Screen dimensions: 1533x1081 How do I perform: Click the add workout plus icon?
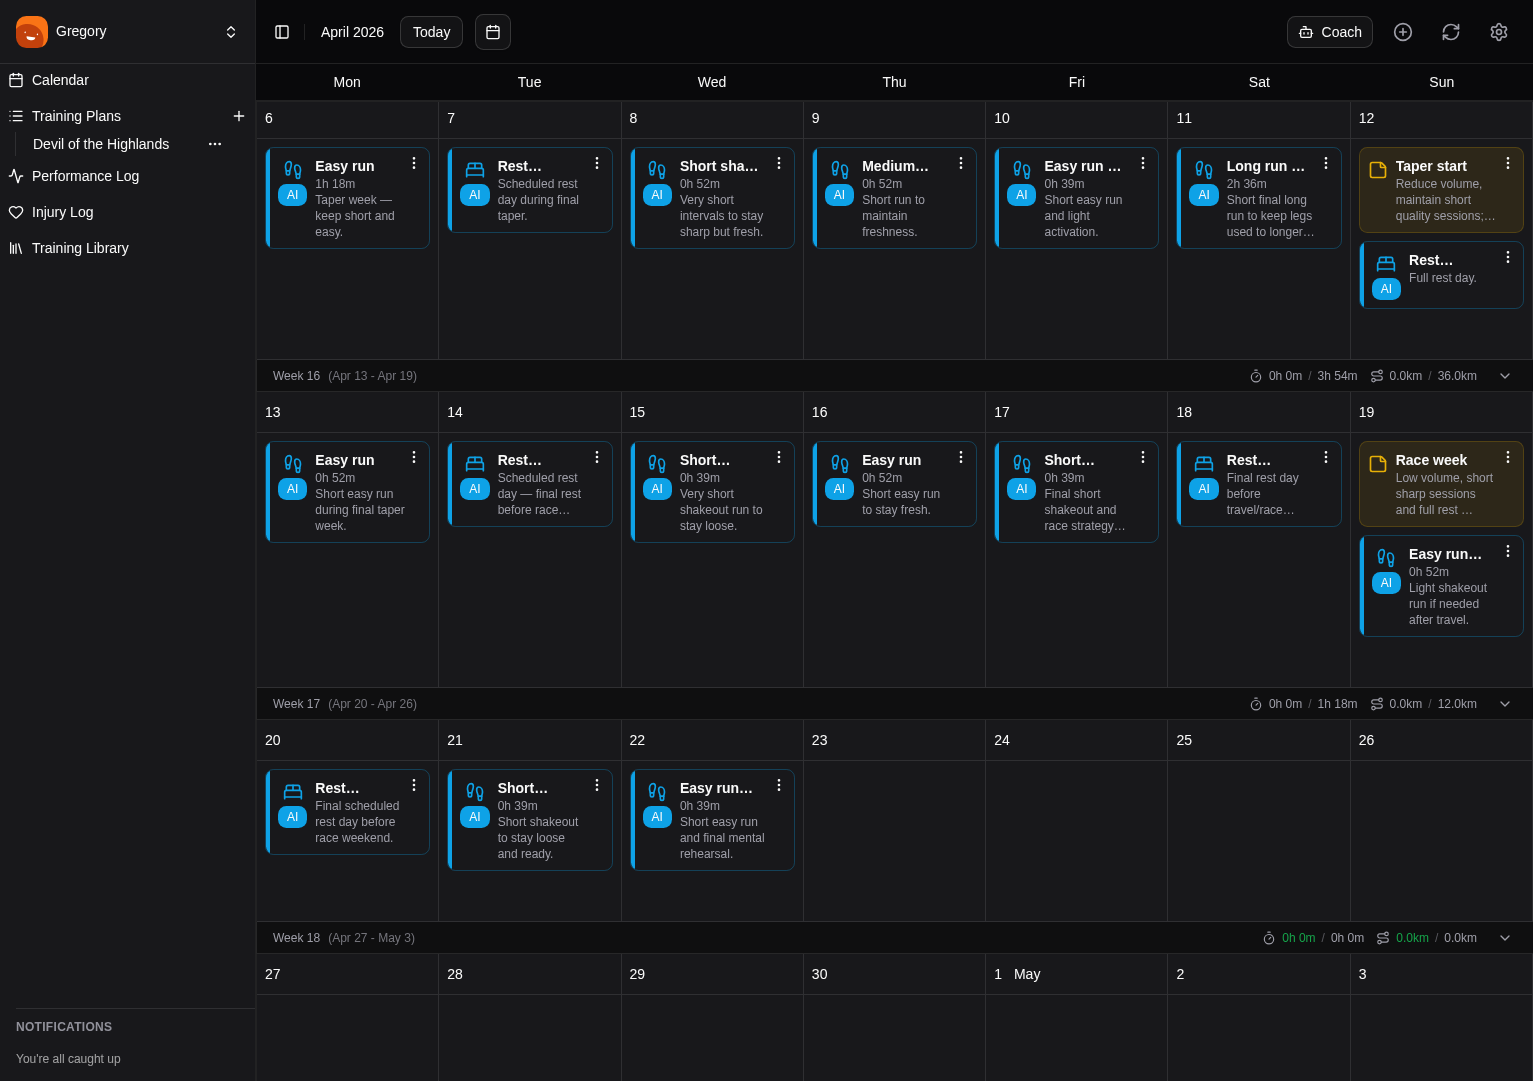[1403, 32]
